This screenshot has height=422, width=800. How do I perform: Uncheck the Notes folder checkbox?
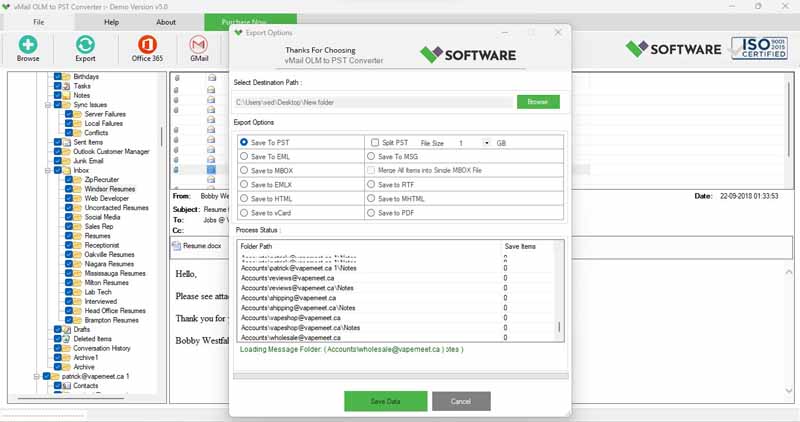pos(58,95)
